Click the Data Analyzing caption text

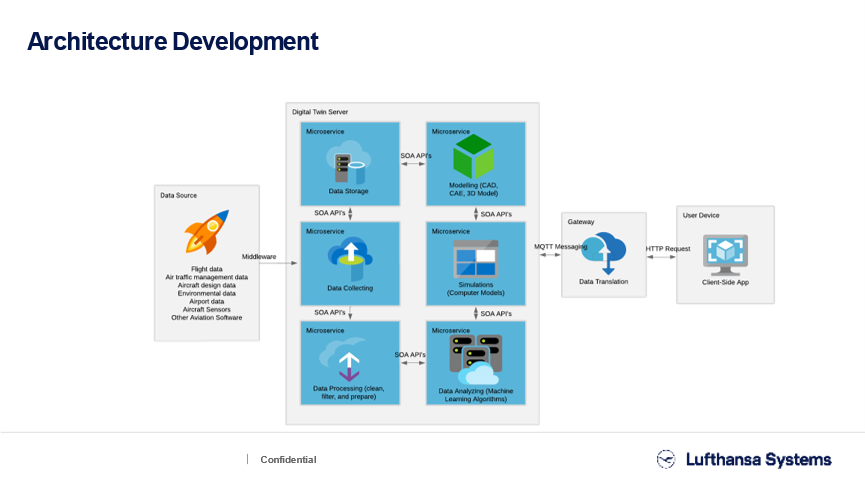pyautogui.click(x=476, y=395)
